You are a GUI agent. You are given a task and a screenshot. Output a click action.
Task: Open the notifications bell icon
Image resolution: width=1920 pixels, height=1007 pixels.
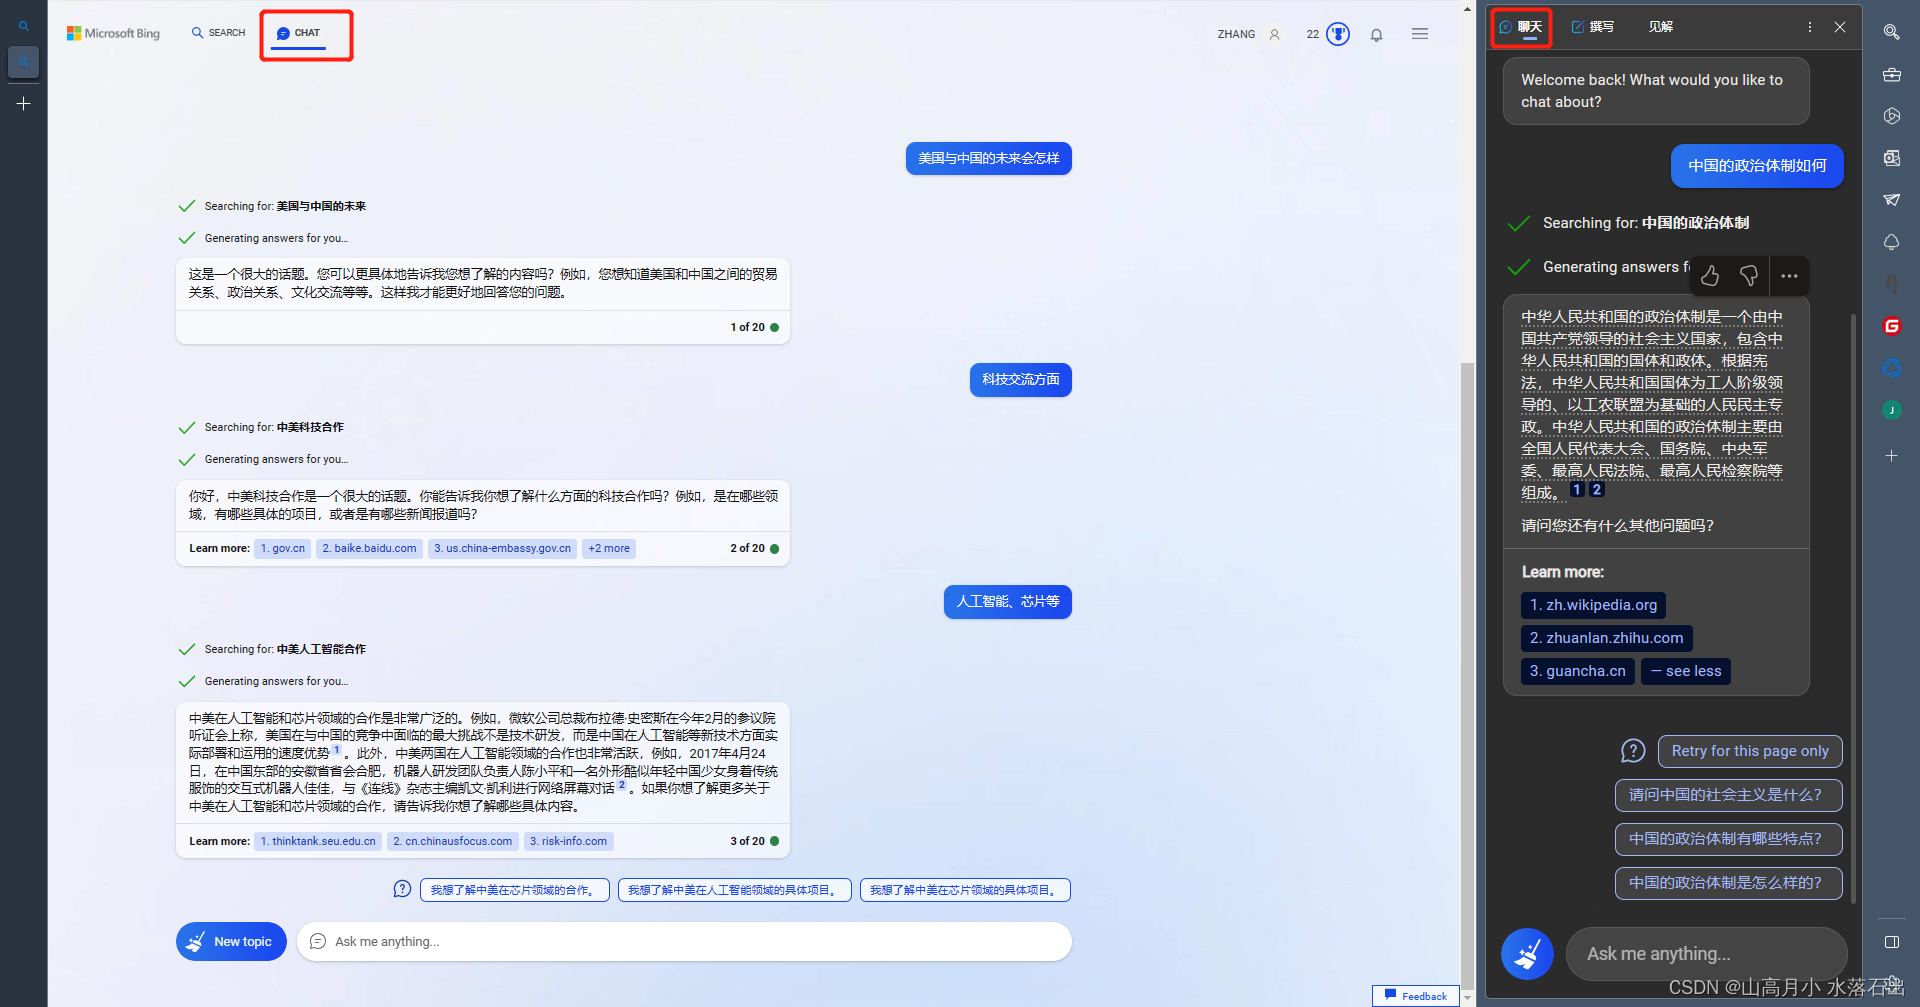coord(1377,35)
